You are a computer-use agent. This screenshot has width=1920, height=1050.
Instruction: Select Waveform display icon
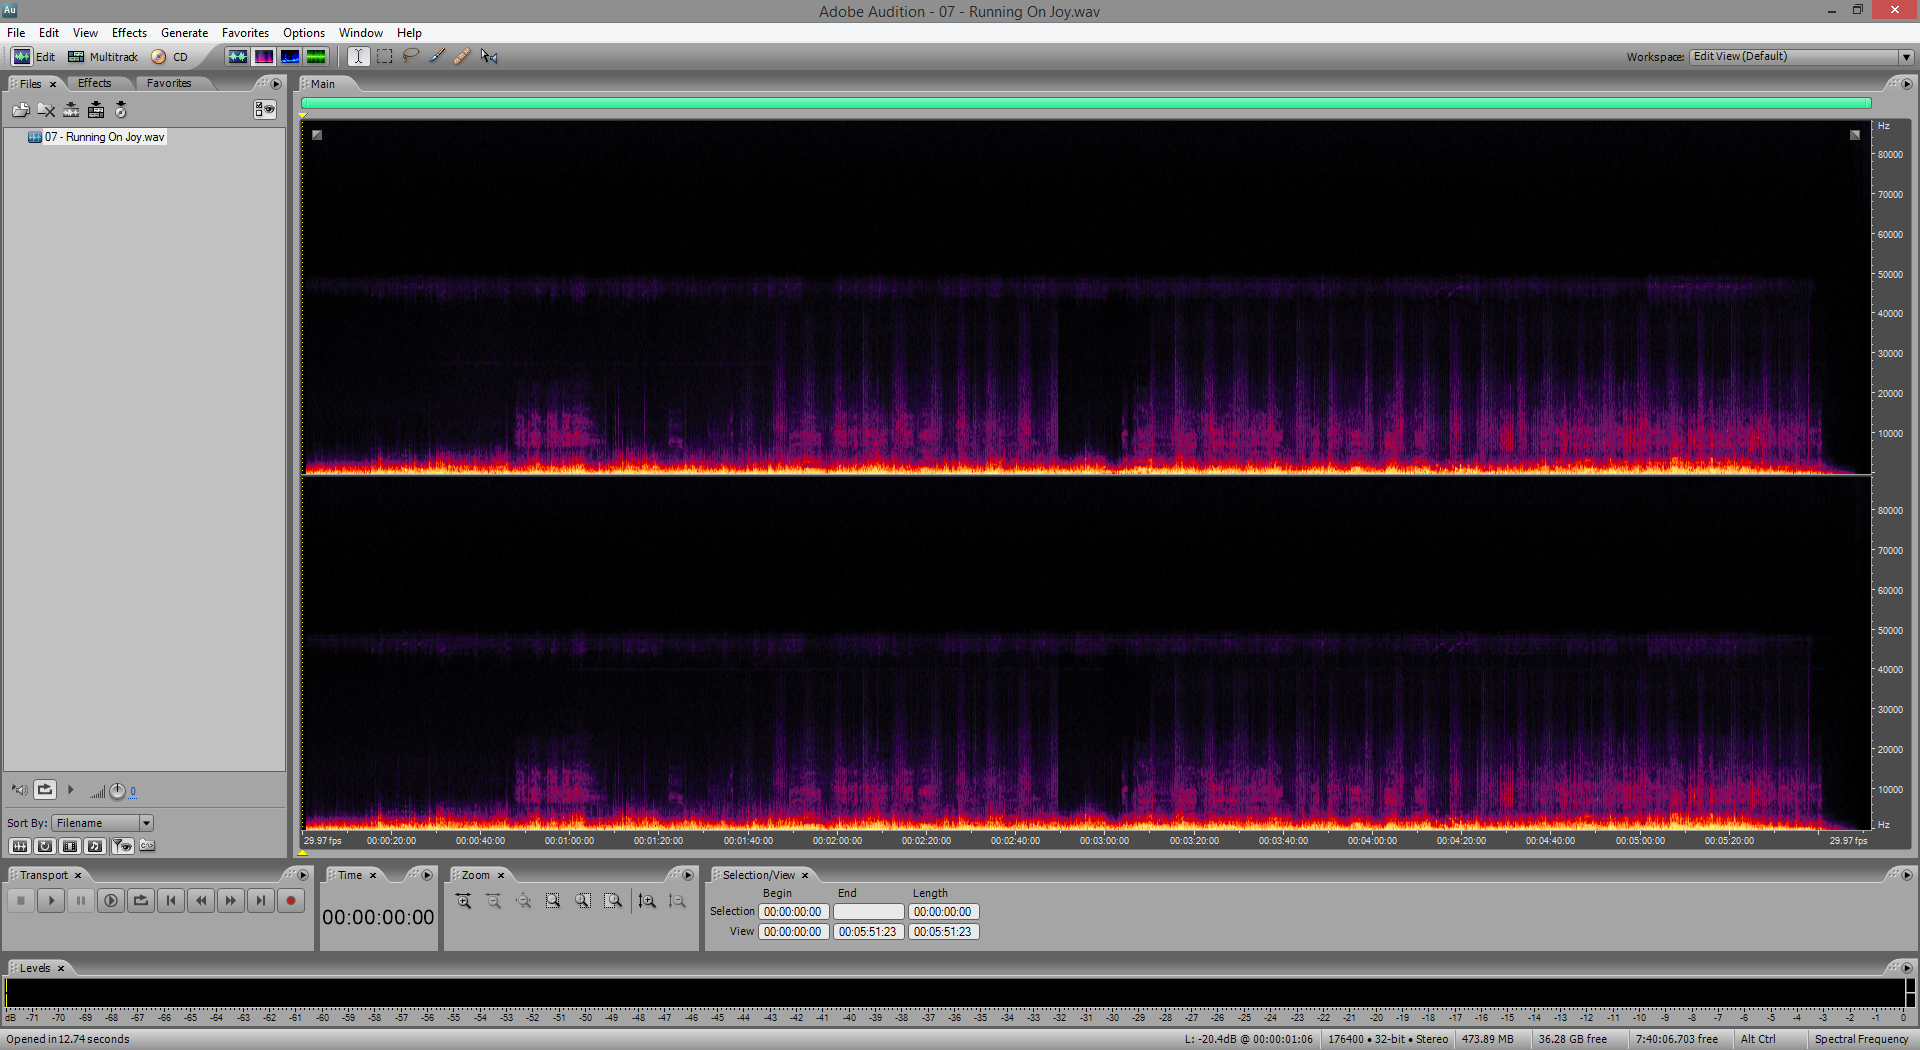pyautogui.click(x=238, y=57)
